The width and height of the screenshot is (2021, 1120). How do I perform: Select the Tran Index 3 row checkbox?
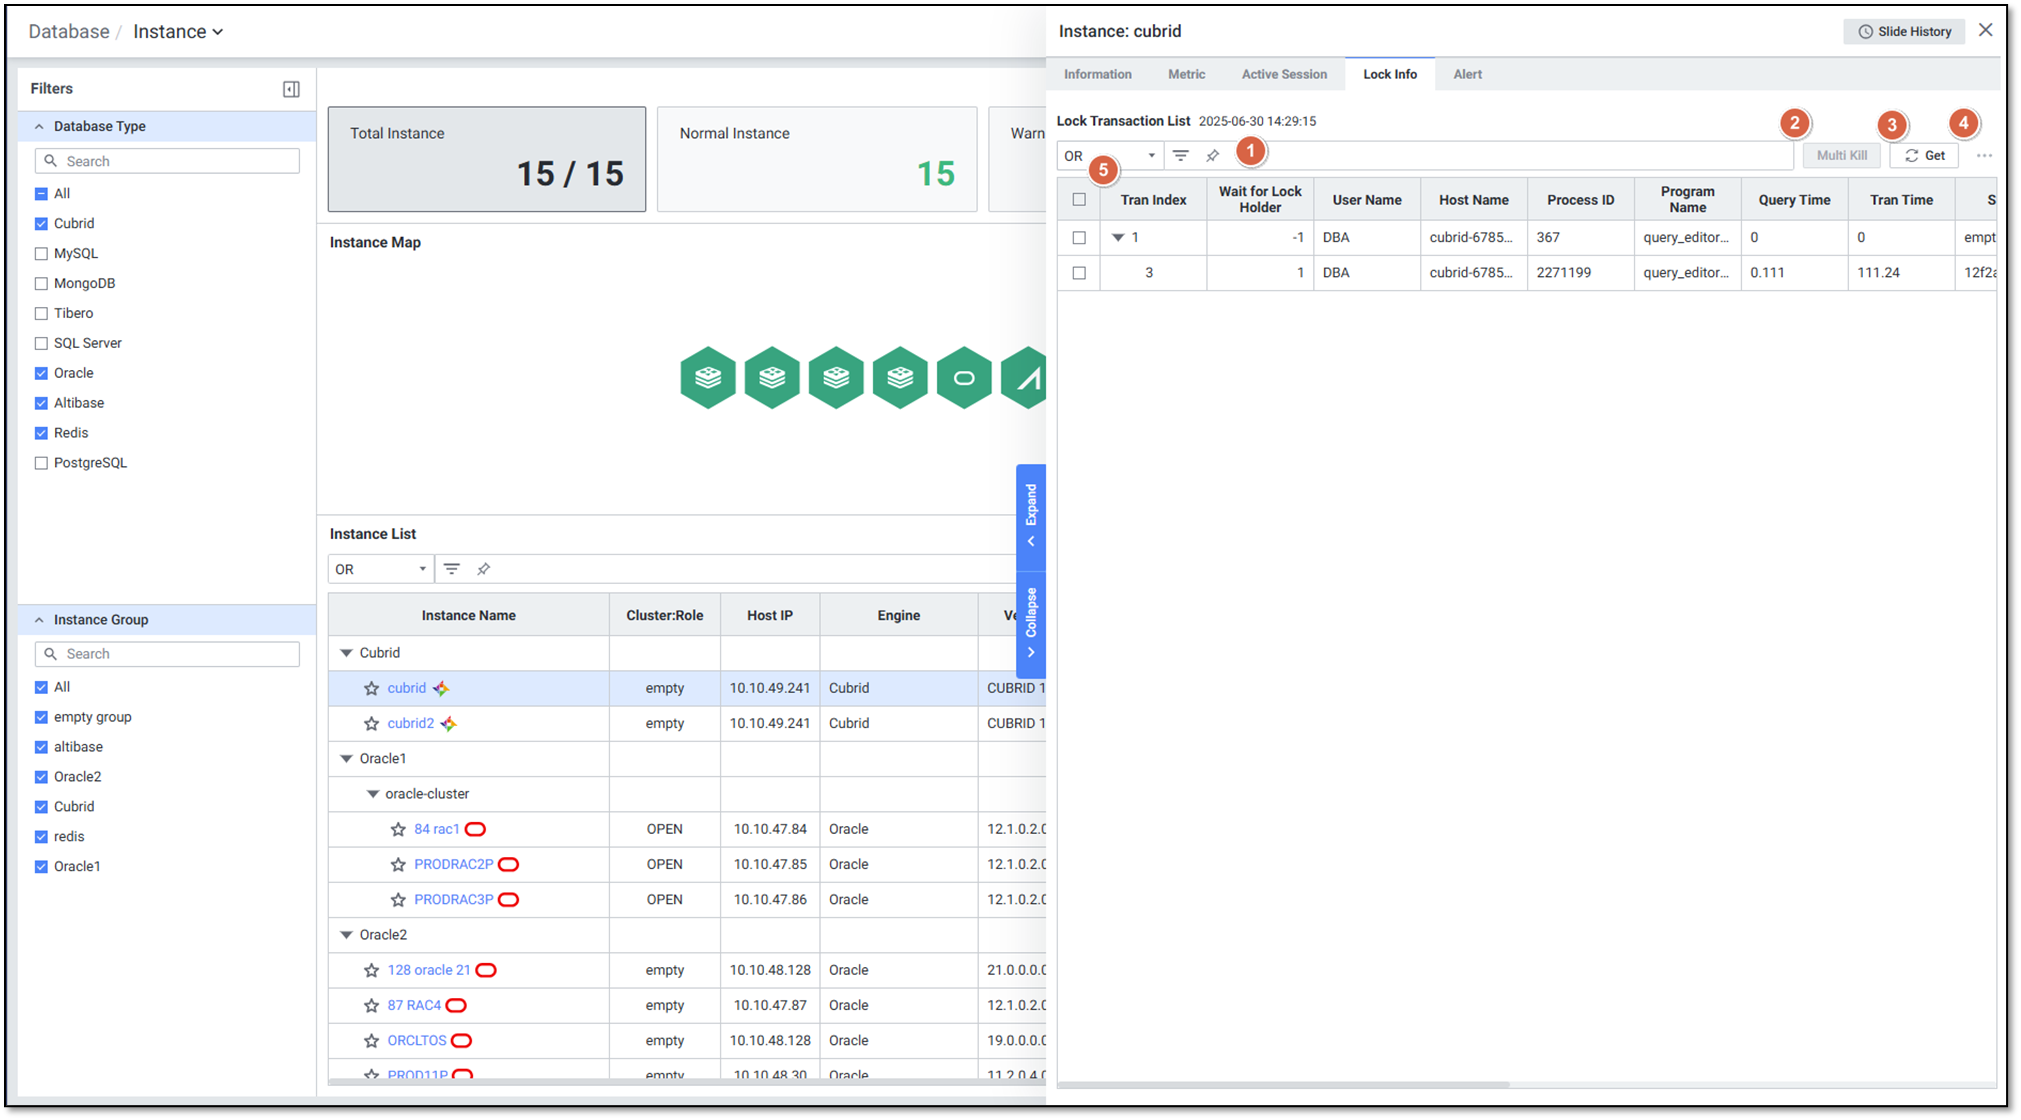tap(1079, 273)
